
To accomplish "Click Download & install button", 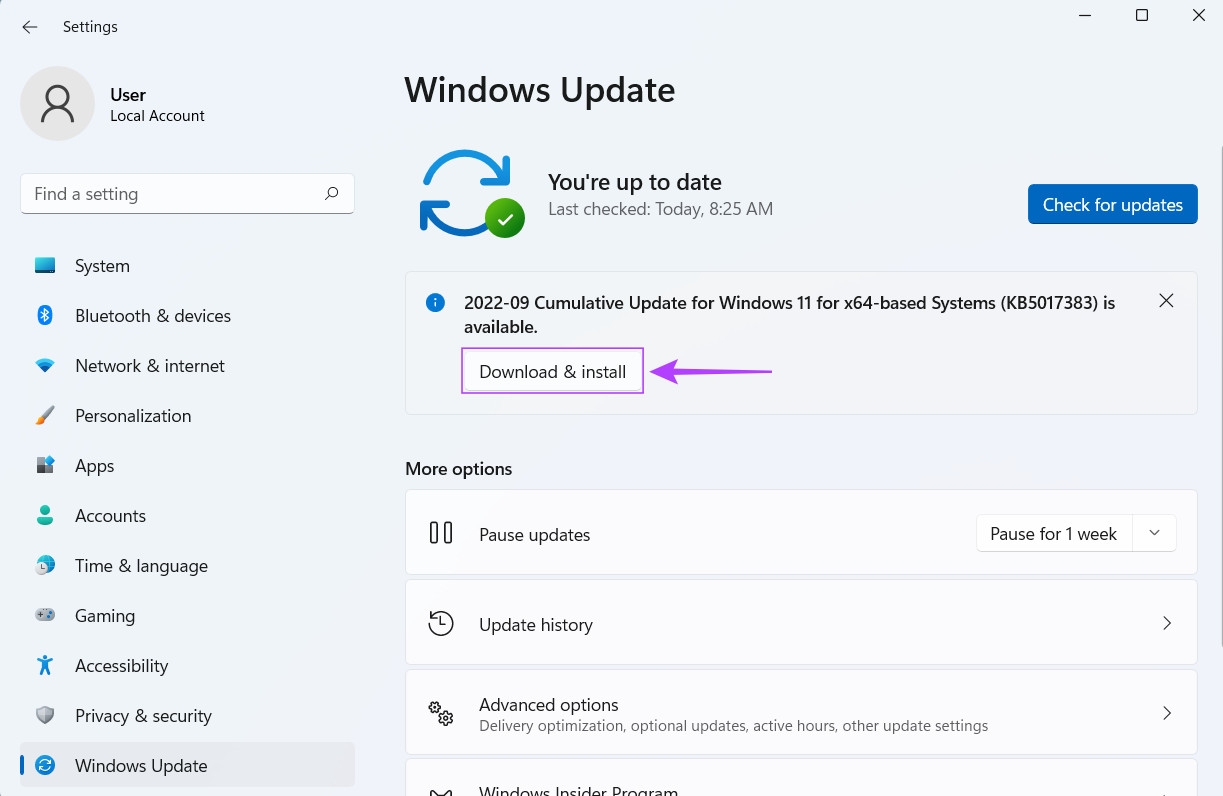I will pyautogui.click(x=552, y=371).
